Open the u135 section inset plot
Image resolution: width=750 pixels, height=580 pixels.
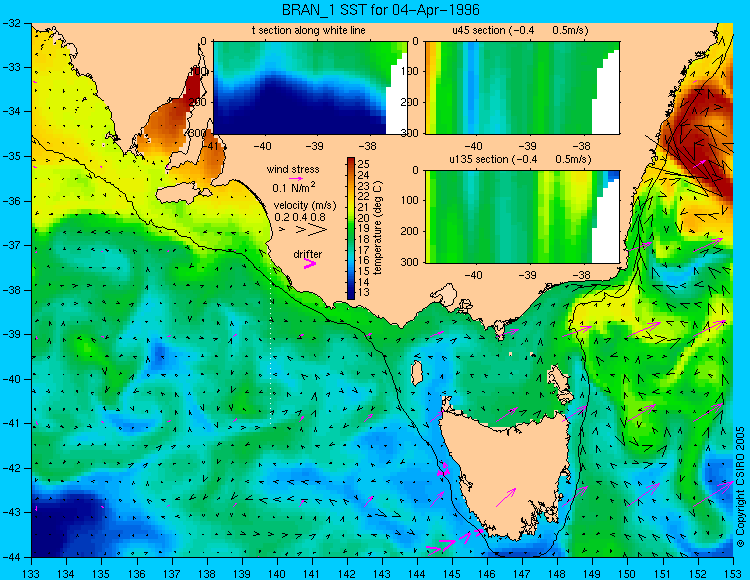[522, 217]
